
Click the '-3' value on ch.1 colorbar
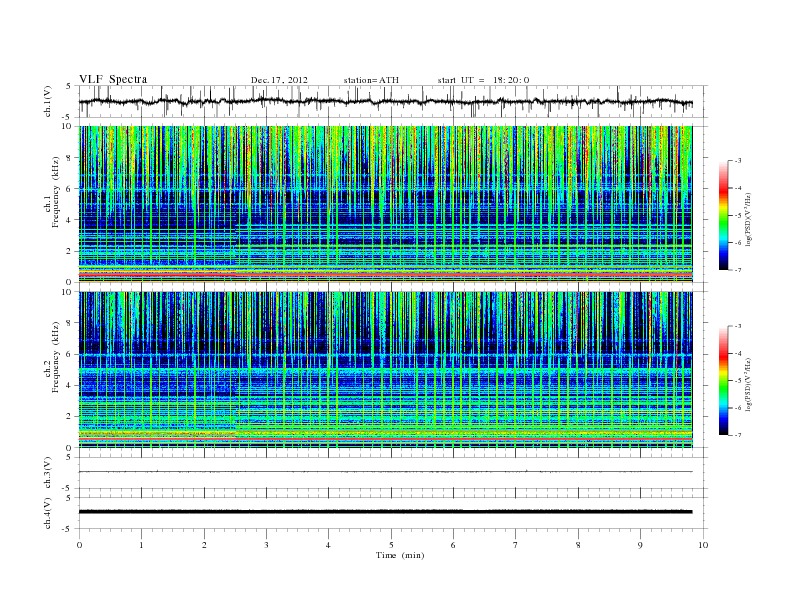738,161
